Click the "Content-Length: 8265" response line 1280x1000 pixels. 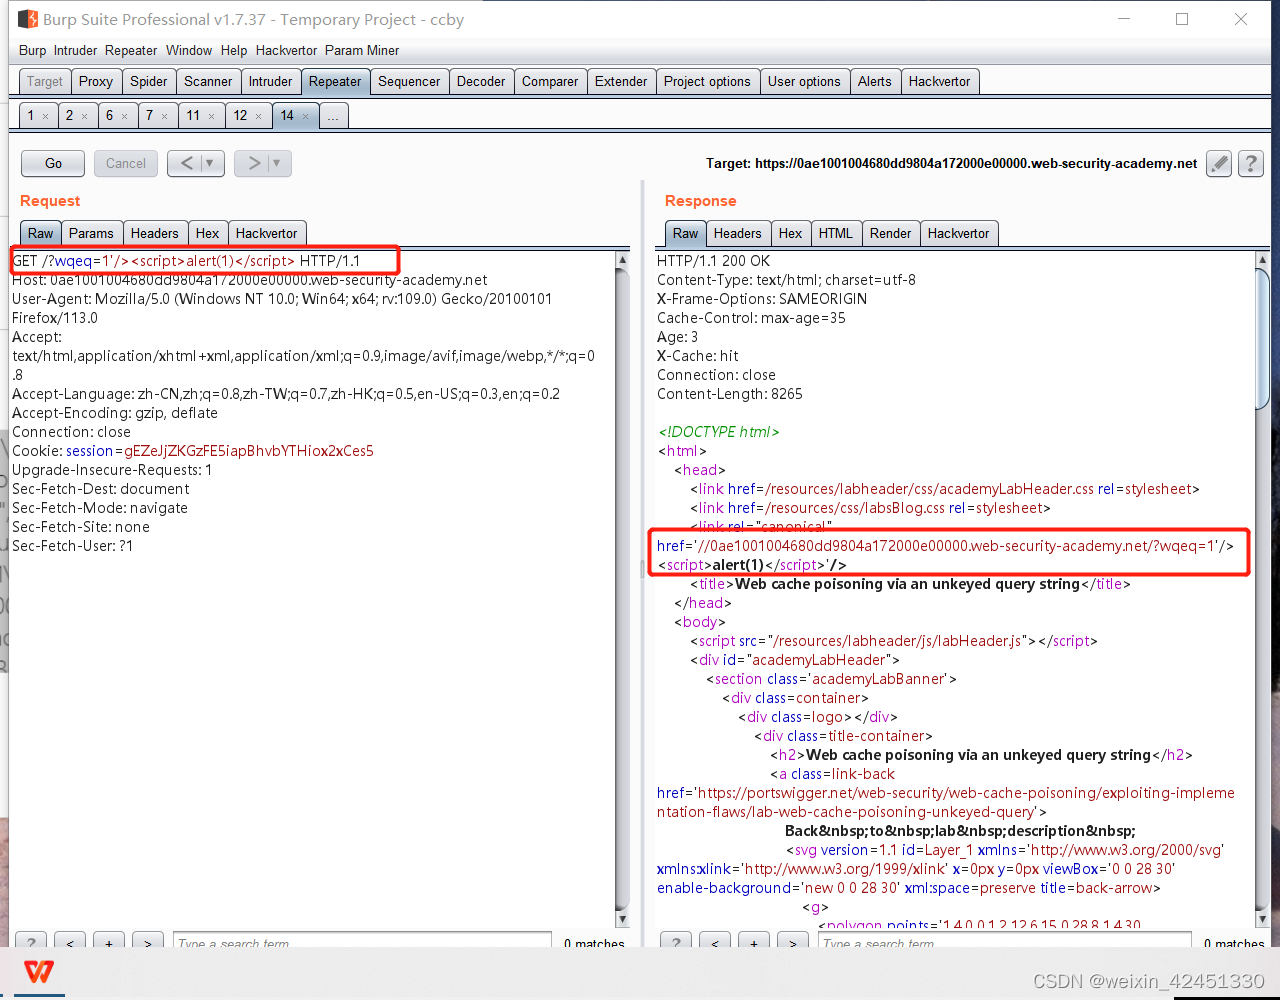730,394
